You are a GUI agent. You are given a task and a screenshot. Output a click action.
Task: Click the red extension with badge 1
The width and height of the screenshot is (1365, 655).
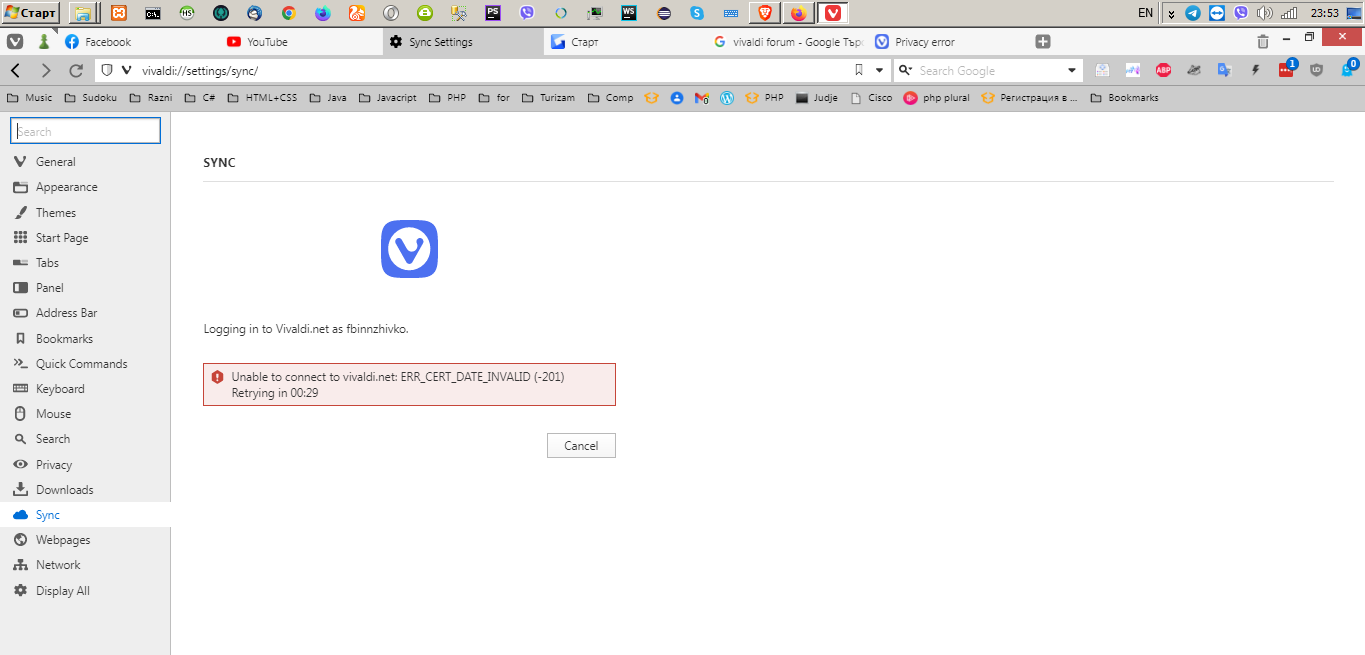(1287, 68)
